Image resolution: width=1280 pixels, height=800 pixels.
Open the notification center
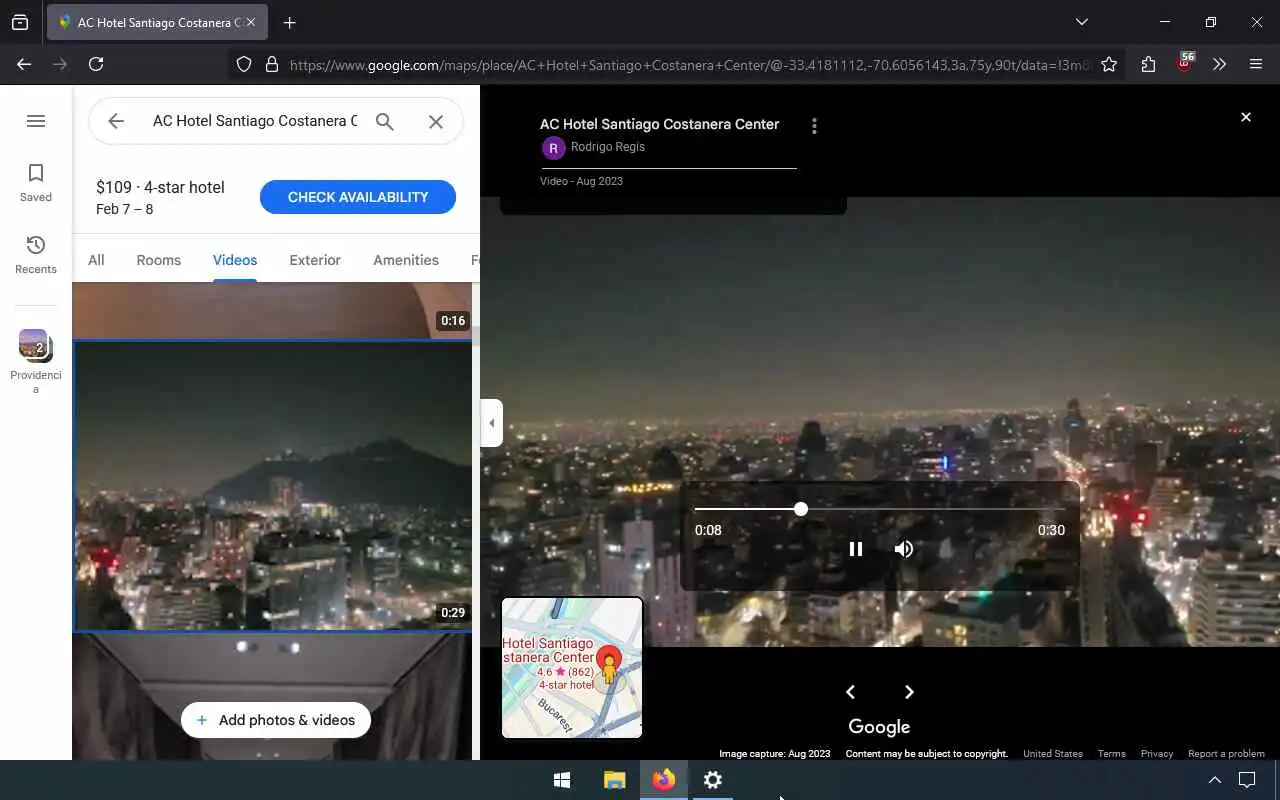coord(1247,780)
